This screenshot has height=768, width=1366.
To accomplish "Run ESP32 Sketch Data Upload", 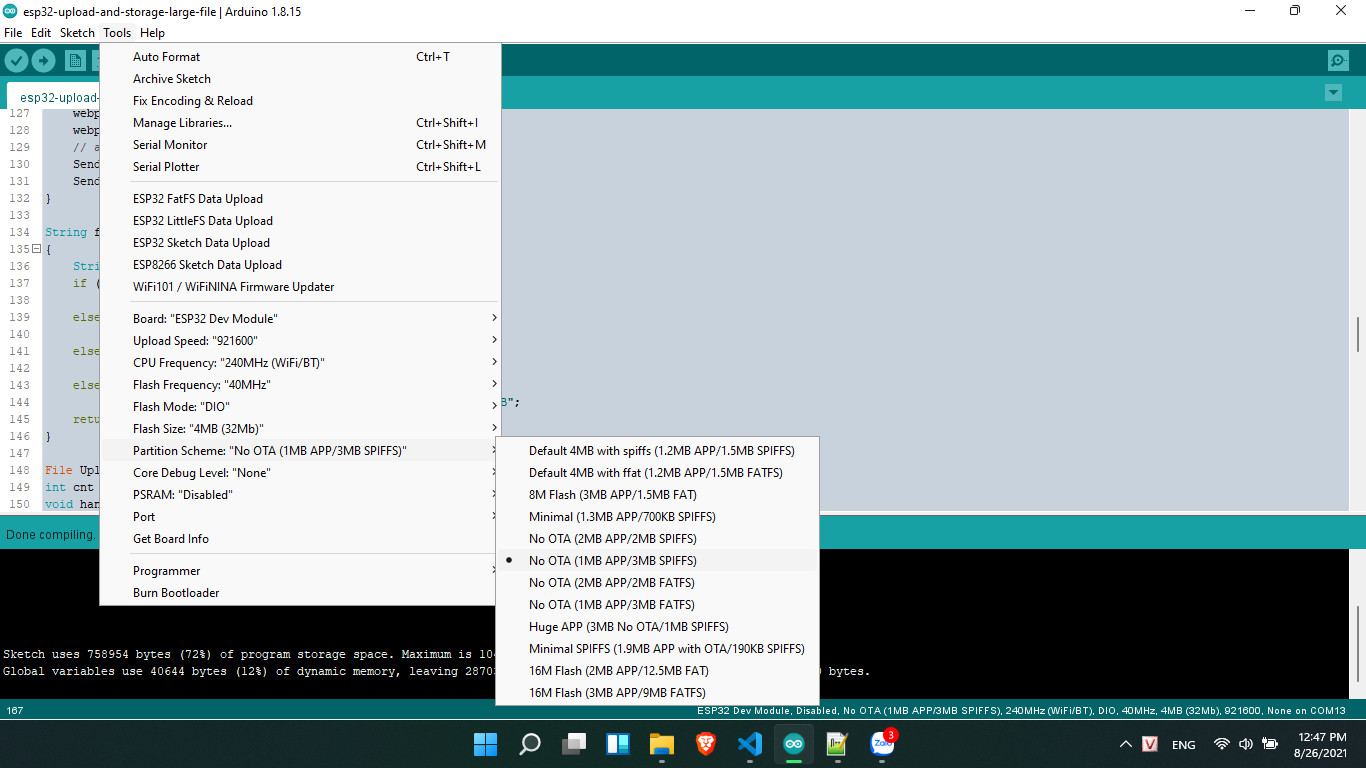I will coord(300,243).
